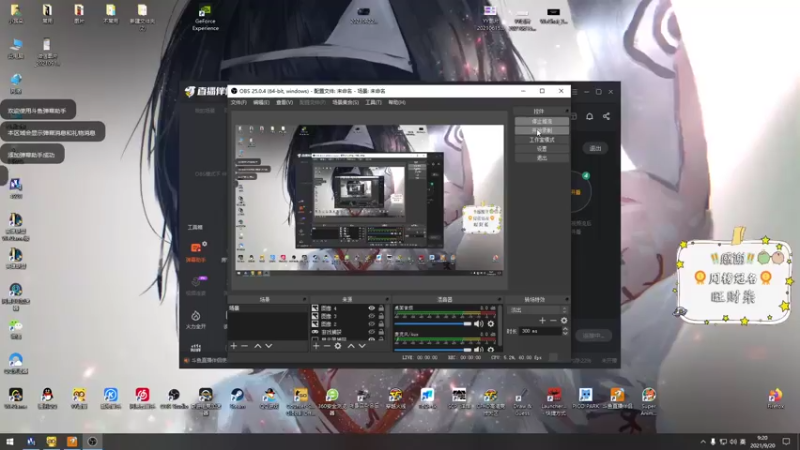Remove scene transition with minus icon
This screenshot has height=450, width=800.
click(x=553, y=320)
